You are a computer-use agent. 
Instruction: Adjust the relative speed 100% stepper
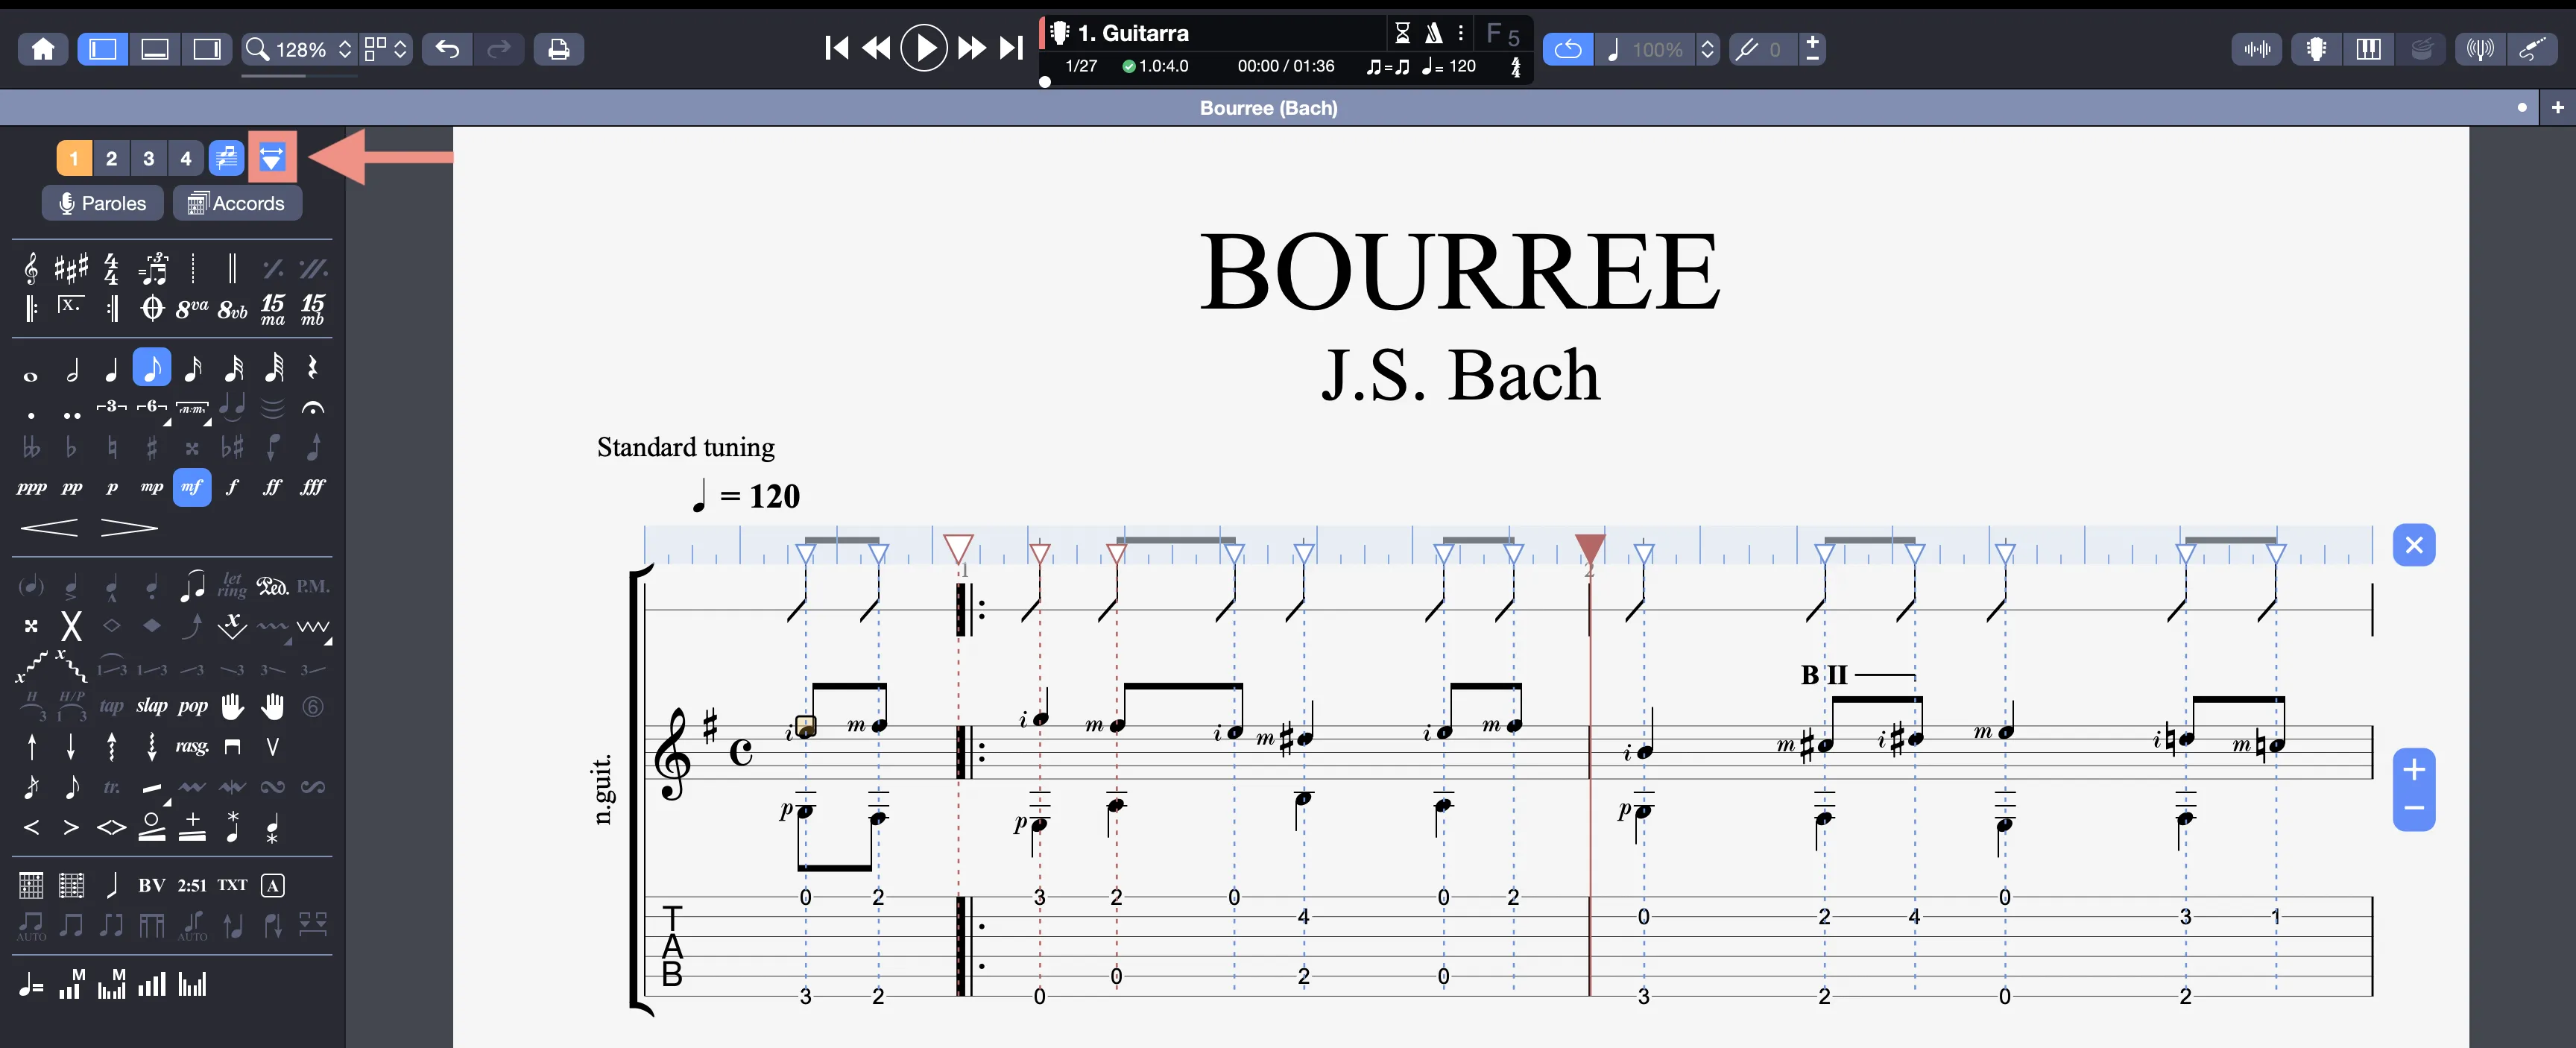pyautogui.click(x=1708, y=49)
